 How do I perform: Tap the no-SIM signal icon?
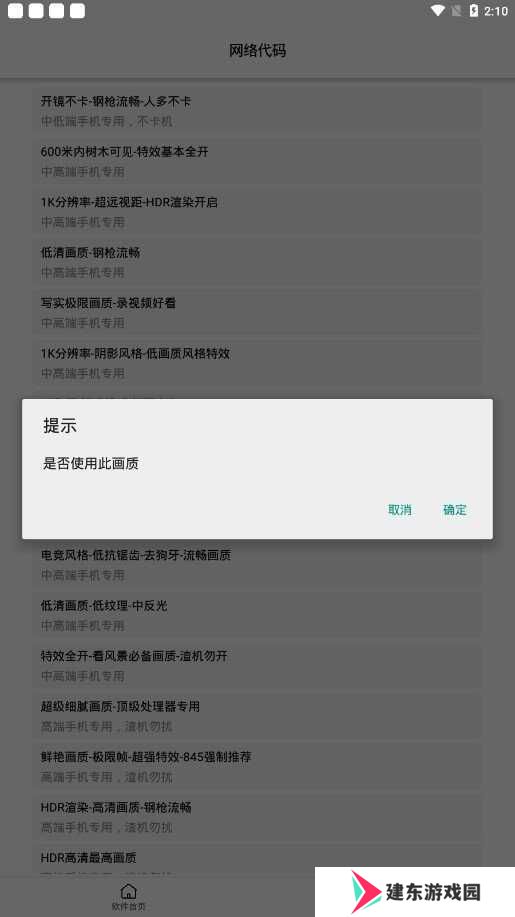(x=457, y=11)
